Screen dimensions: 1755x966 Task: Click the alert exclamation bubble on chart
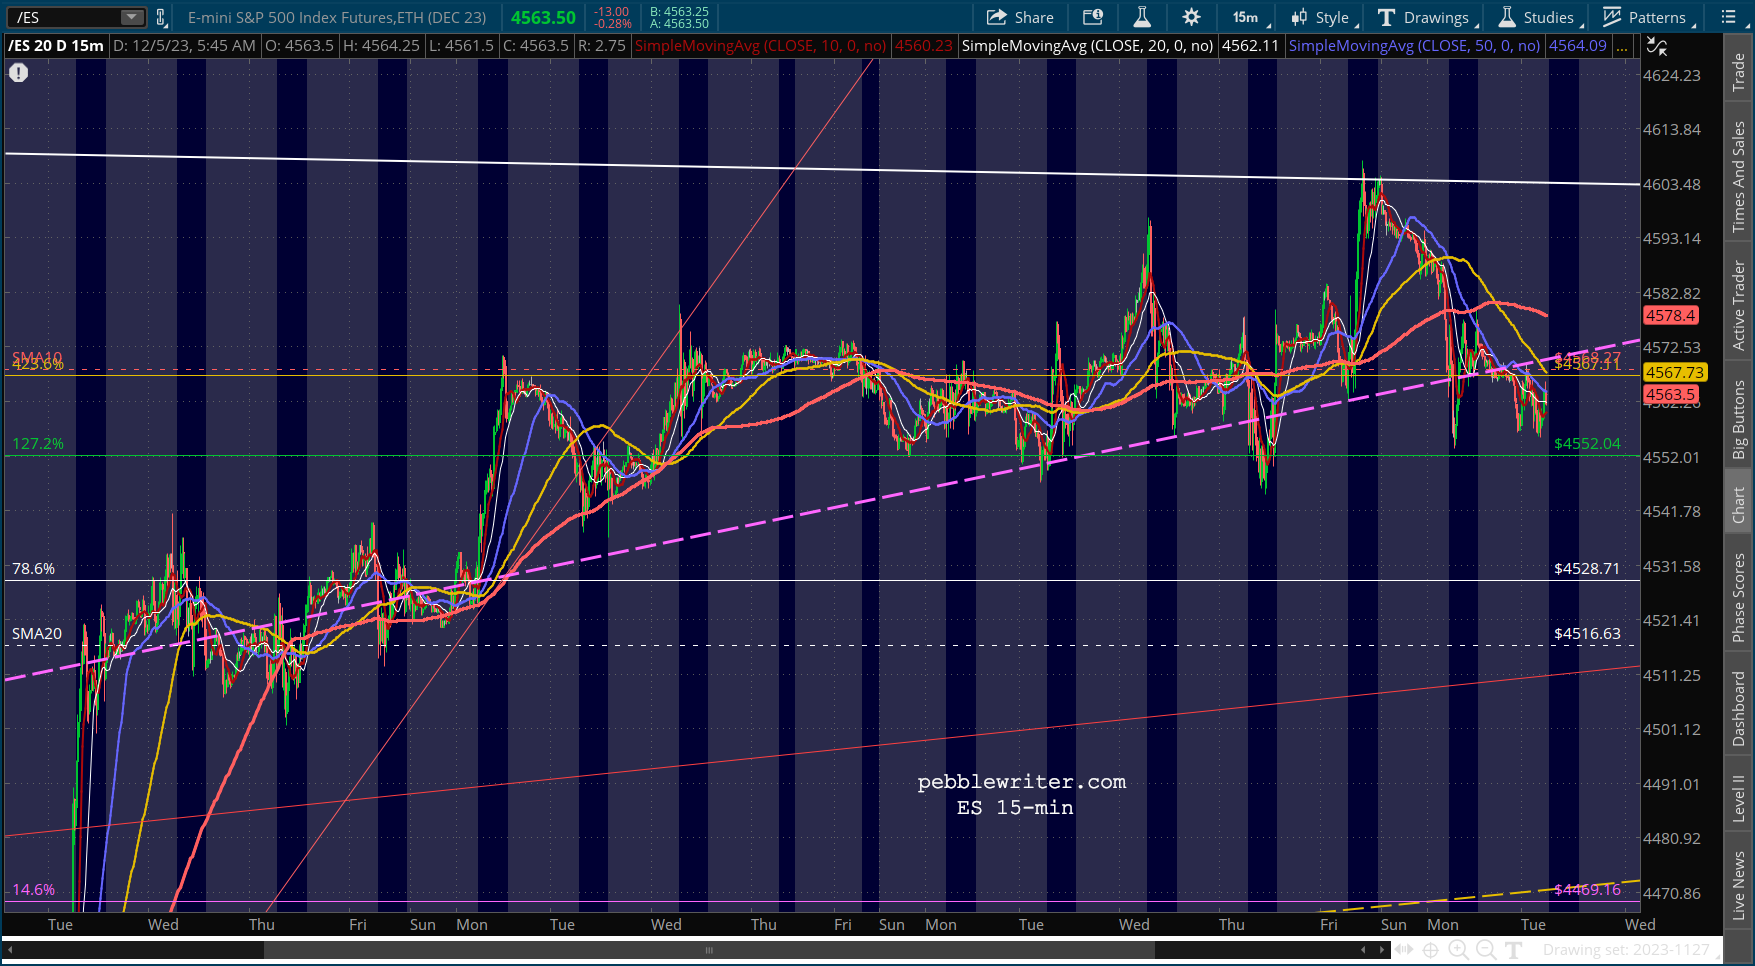tap(19, 73)
